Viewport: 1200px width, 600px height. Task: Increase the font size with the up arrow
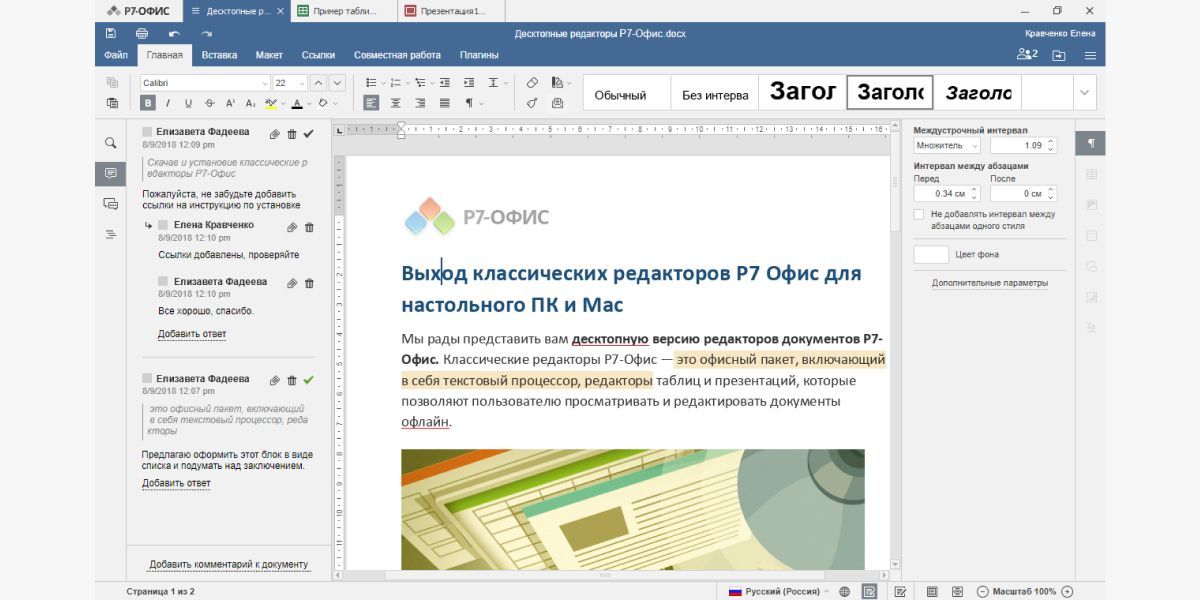point(317,83)
